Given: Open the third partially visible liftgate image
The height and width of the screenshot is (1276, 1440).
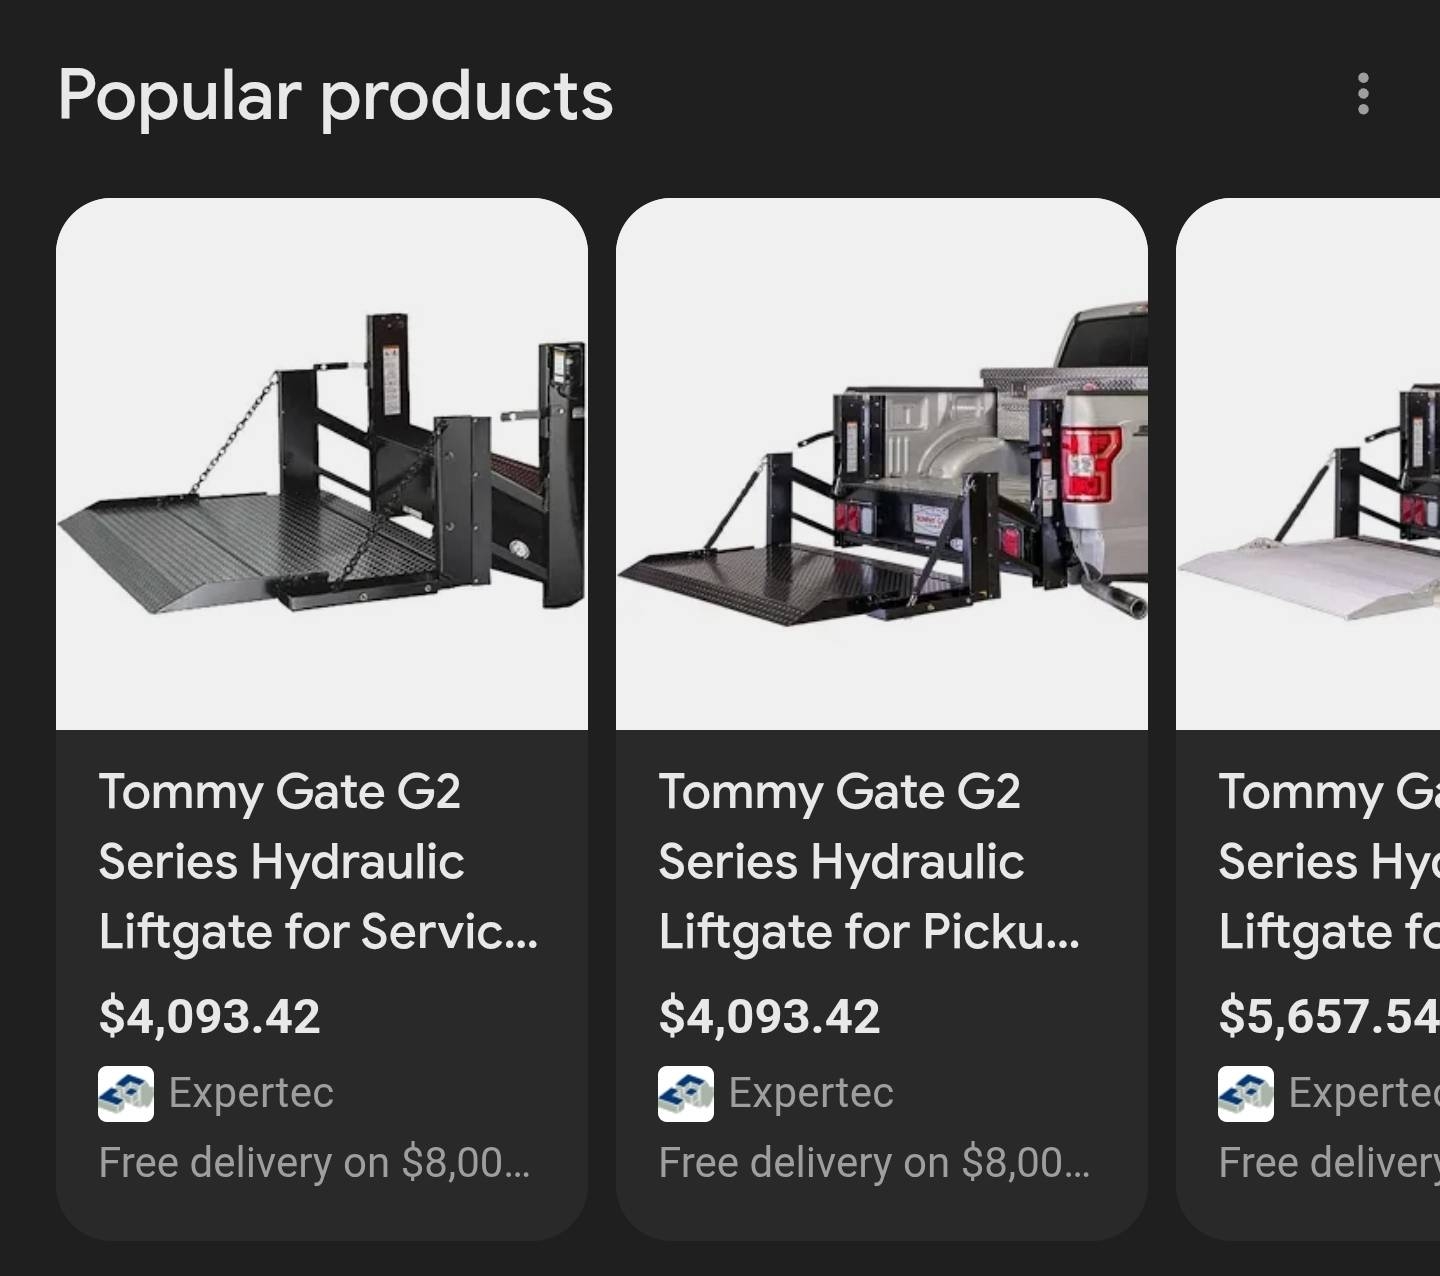Looking at the screenshot, I should pos(1310,464).
